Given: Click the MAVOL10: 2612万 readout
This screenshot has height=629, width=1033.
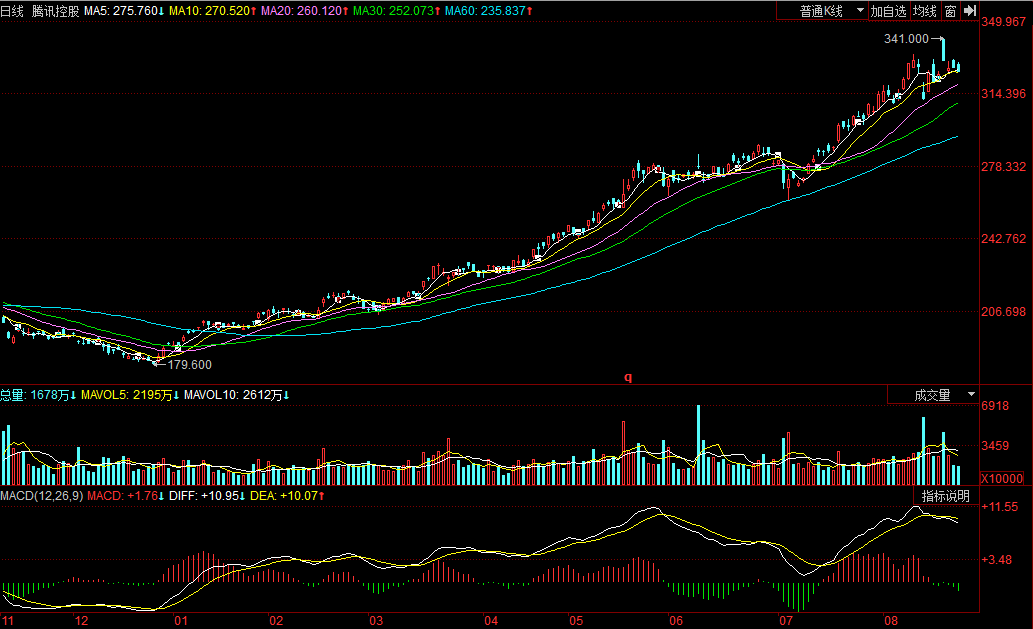Looking at the screenshot, I should [x=237, y=395].
